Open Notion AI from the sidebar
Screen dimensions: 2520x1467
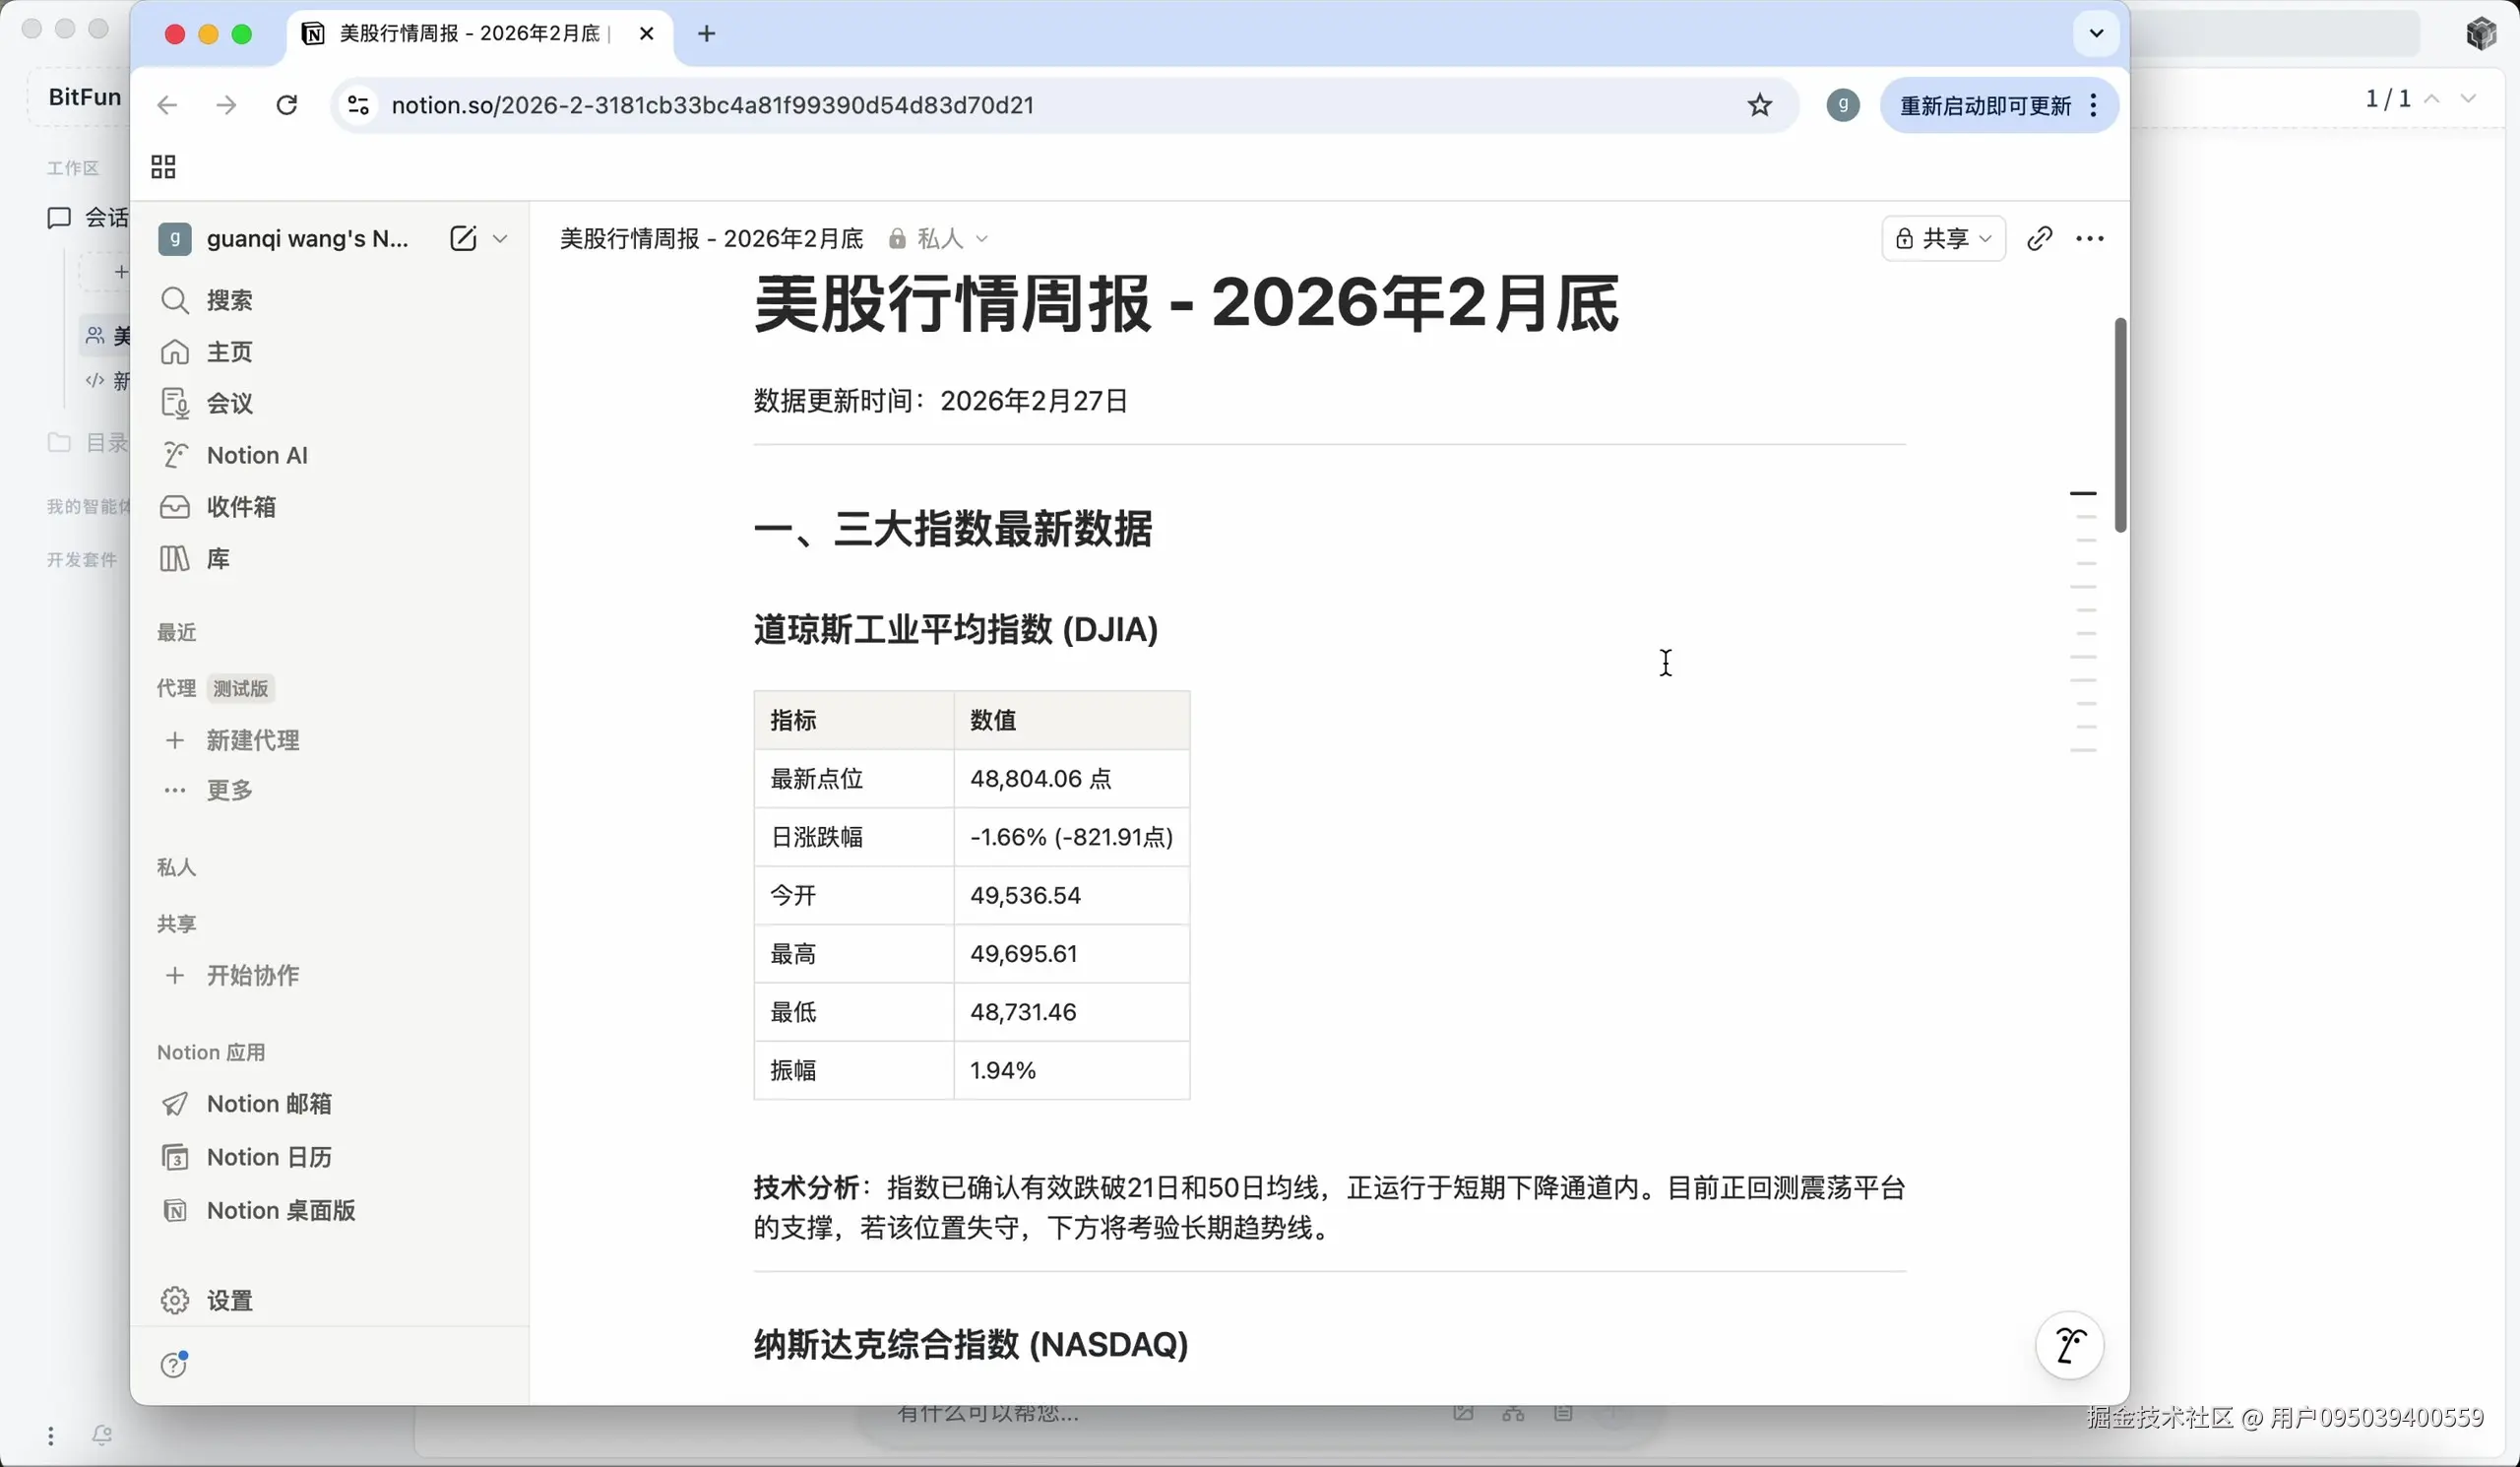tap(256, 454)
